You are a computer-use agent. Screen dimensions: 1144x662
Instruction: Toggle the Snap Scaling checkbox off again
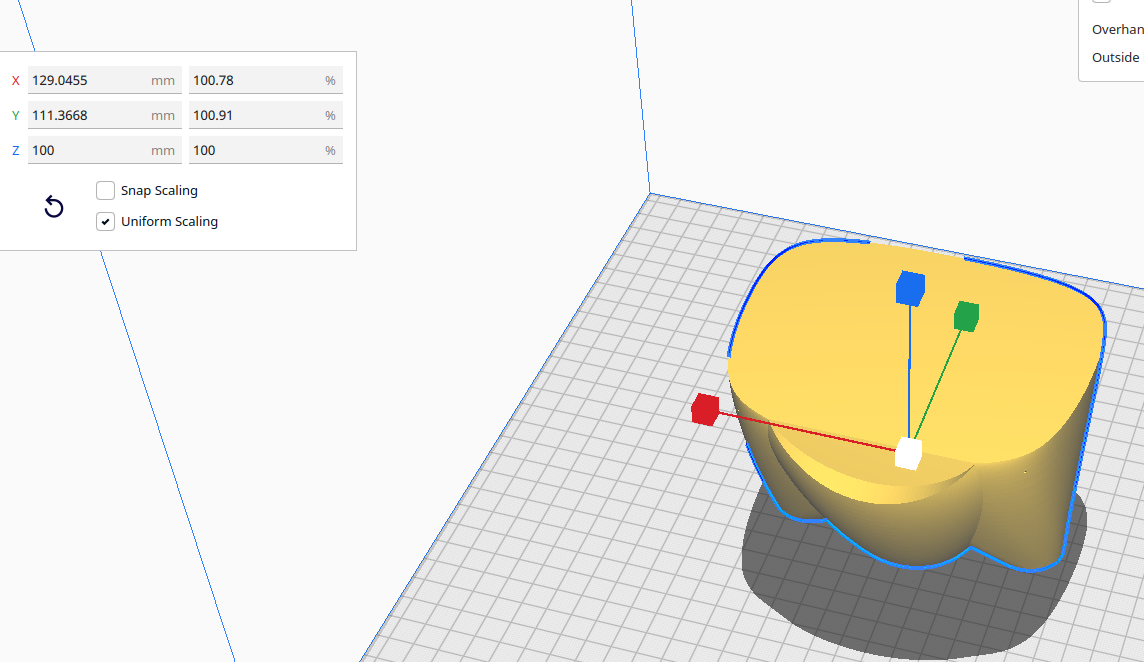pyautogui.click(x=105, y=190)
